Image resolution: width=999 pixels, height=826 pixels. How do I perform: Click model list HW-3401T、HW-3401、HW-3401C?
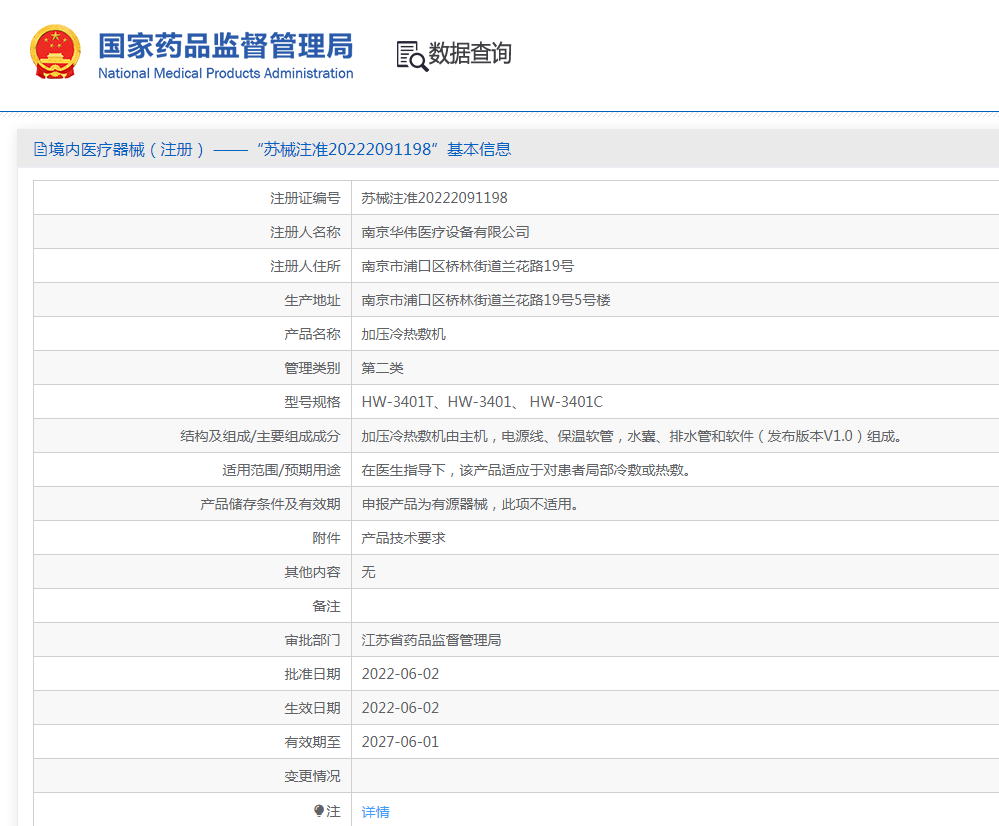[x=482, y=402]
